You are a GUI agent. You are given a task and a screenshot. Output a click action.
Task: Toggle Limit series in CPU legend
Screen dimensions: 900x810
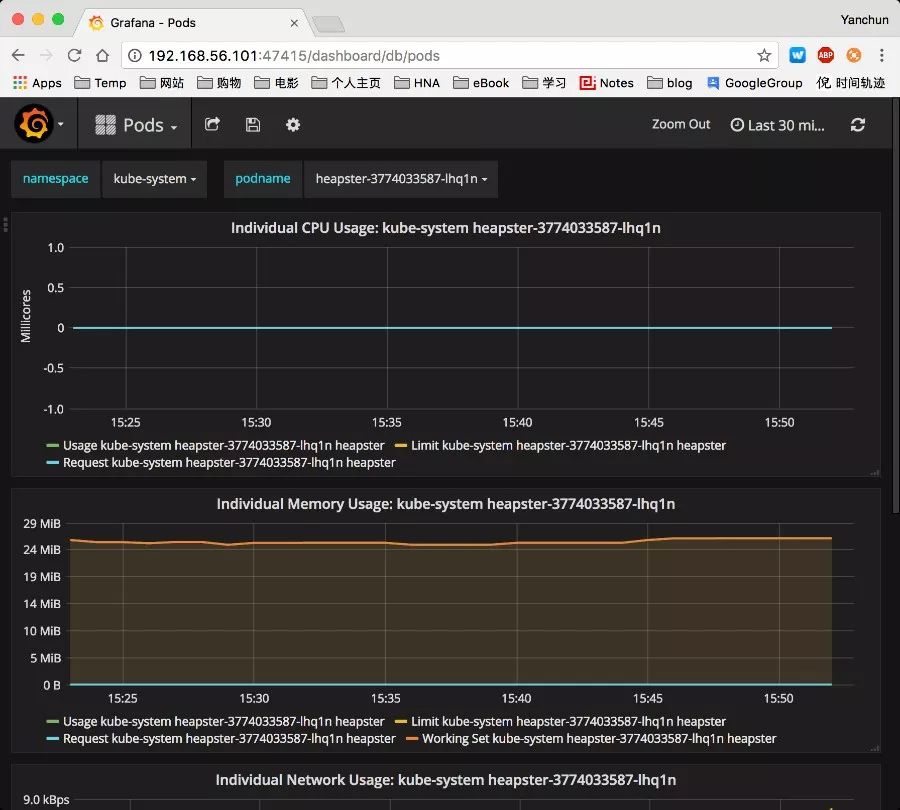[x=568, y=446]
